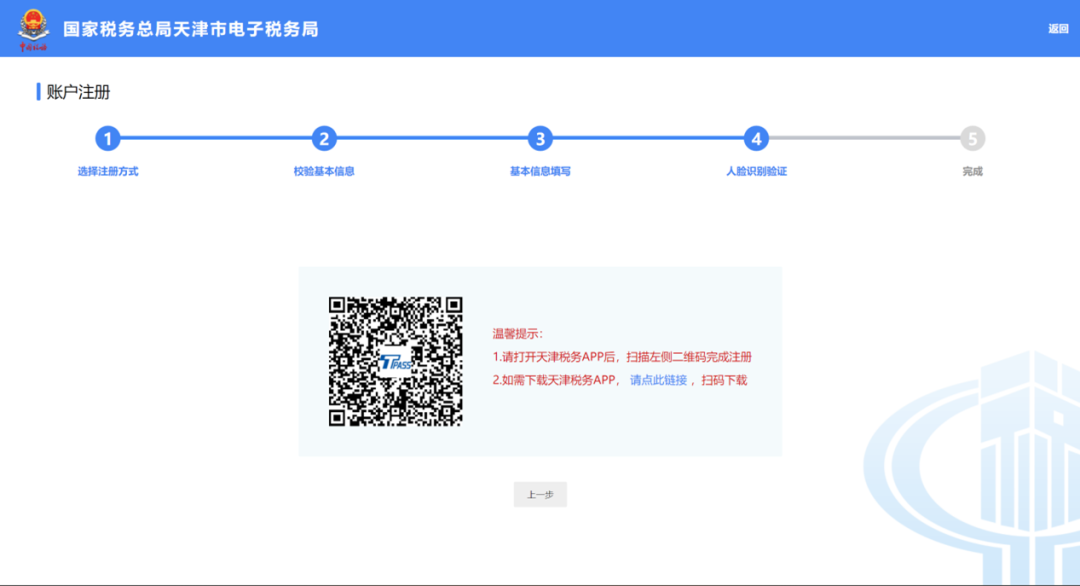Screen dimensions: 1080x586
Task: Click the 上一步 button
Action: point(540,494)
